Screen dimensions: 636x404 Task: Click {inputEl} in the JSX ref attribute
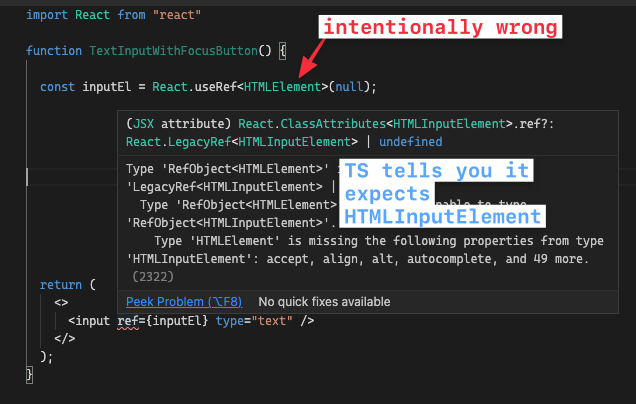(x=177, y=321)
